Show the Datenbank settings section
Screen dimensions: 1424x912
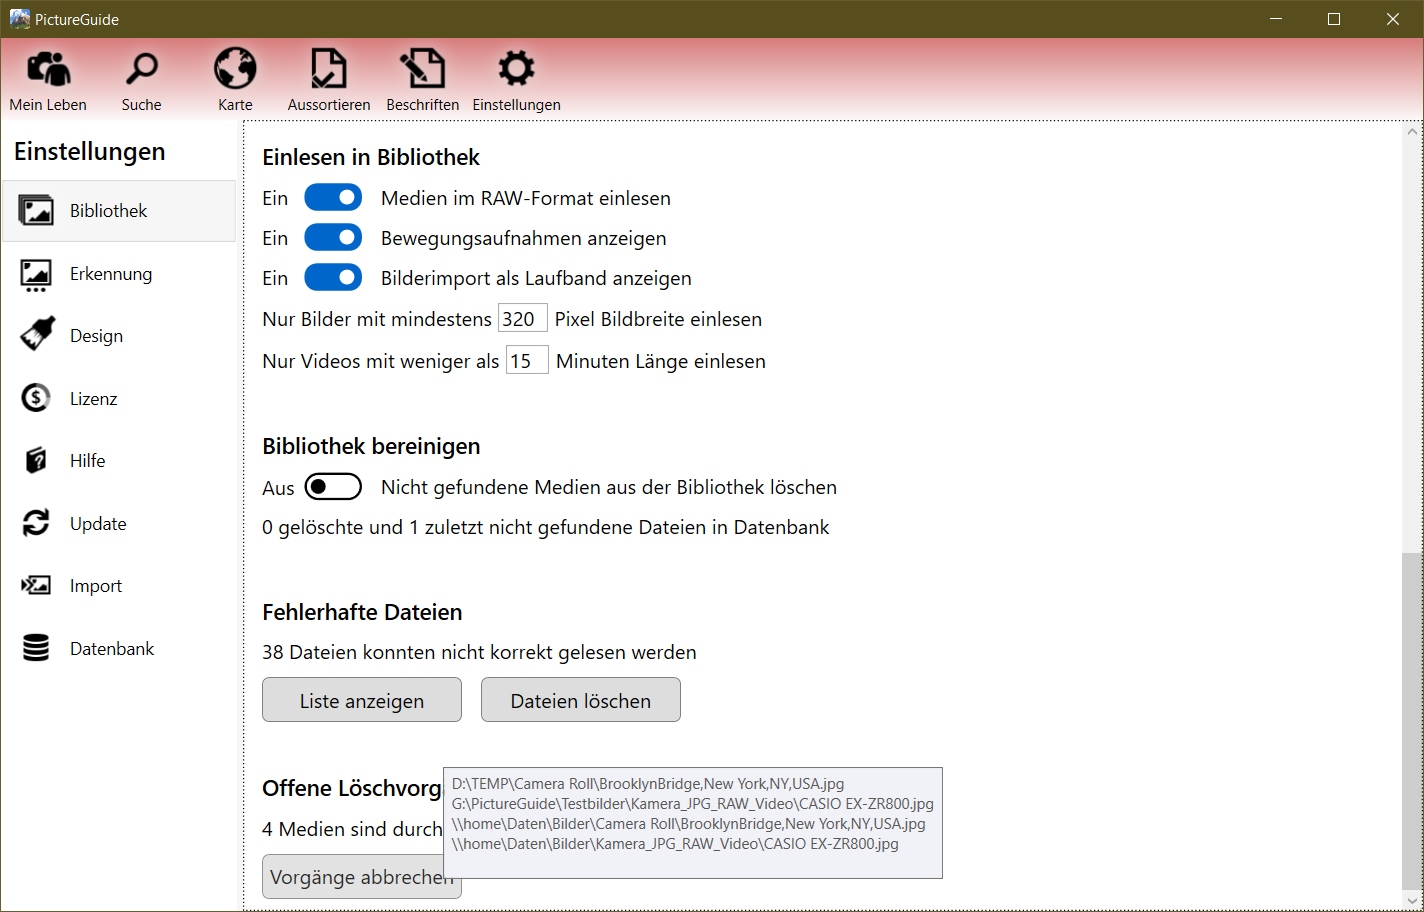pos(119,649)
